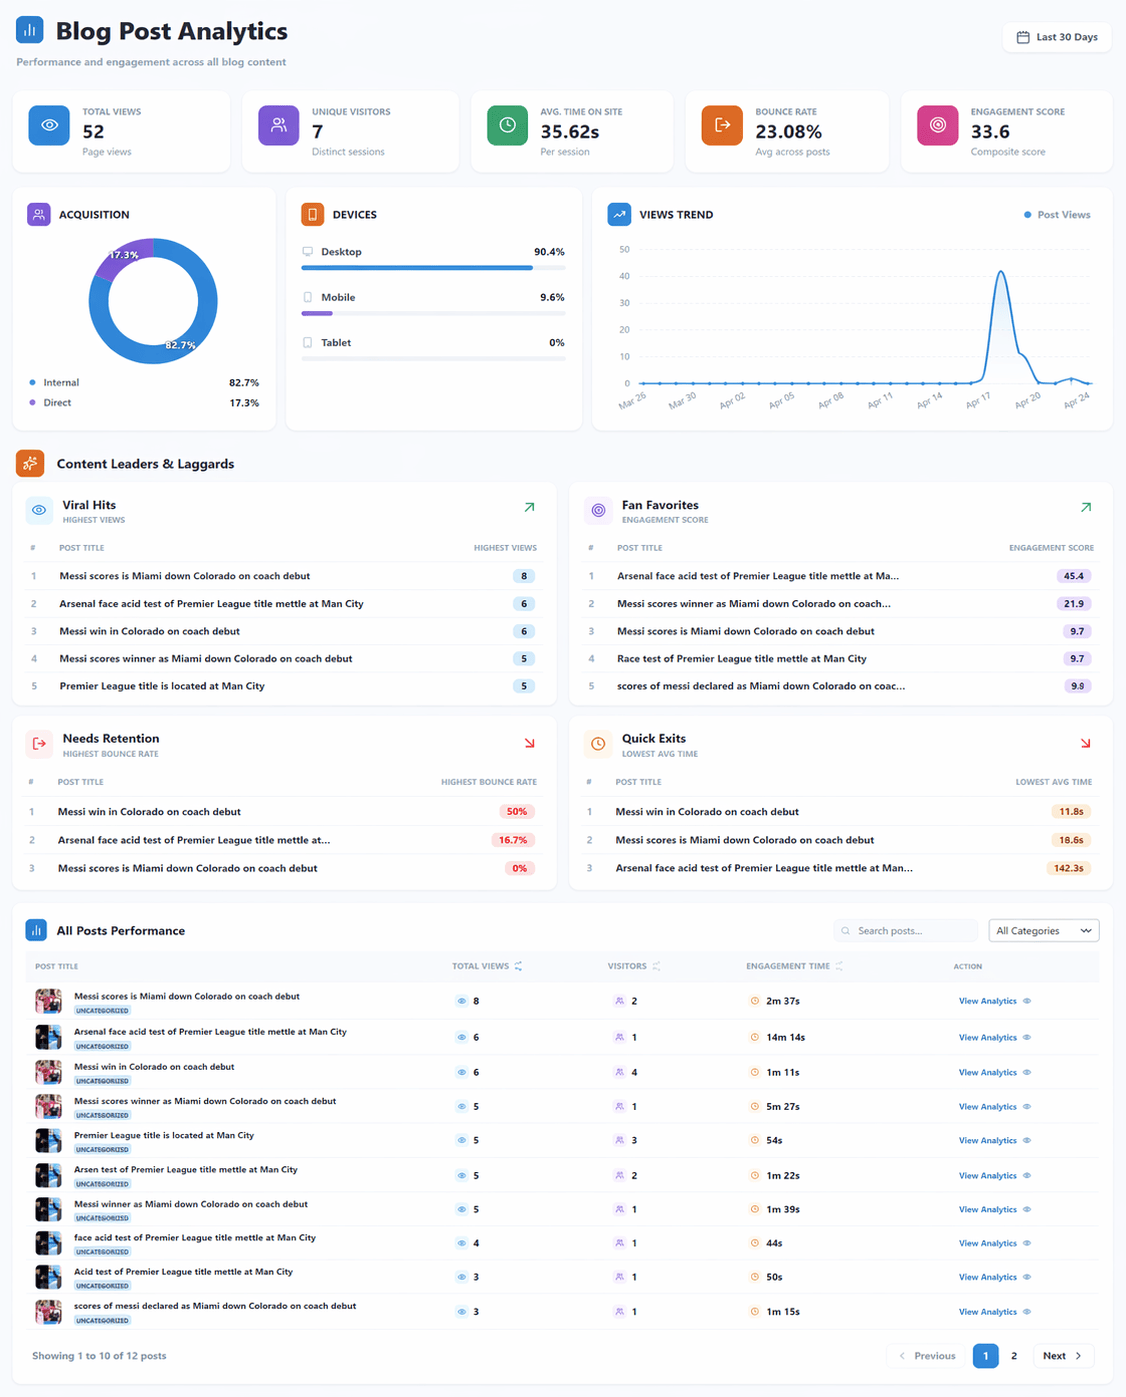Click the Quick Exits clock icon
The height and width of the screenshot is (1397, 1126).
[598, 744]
